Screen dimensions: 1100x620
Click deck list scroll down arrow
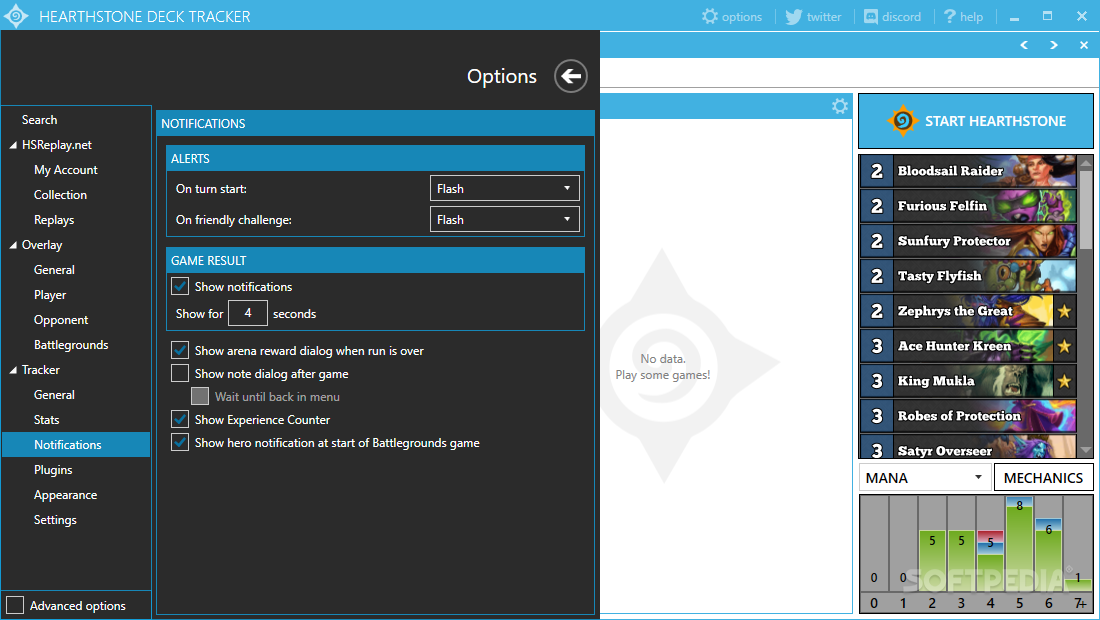(x=1085, y=450)
